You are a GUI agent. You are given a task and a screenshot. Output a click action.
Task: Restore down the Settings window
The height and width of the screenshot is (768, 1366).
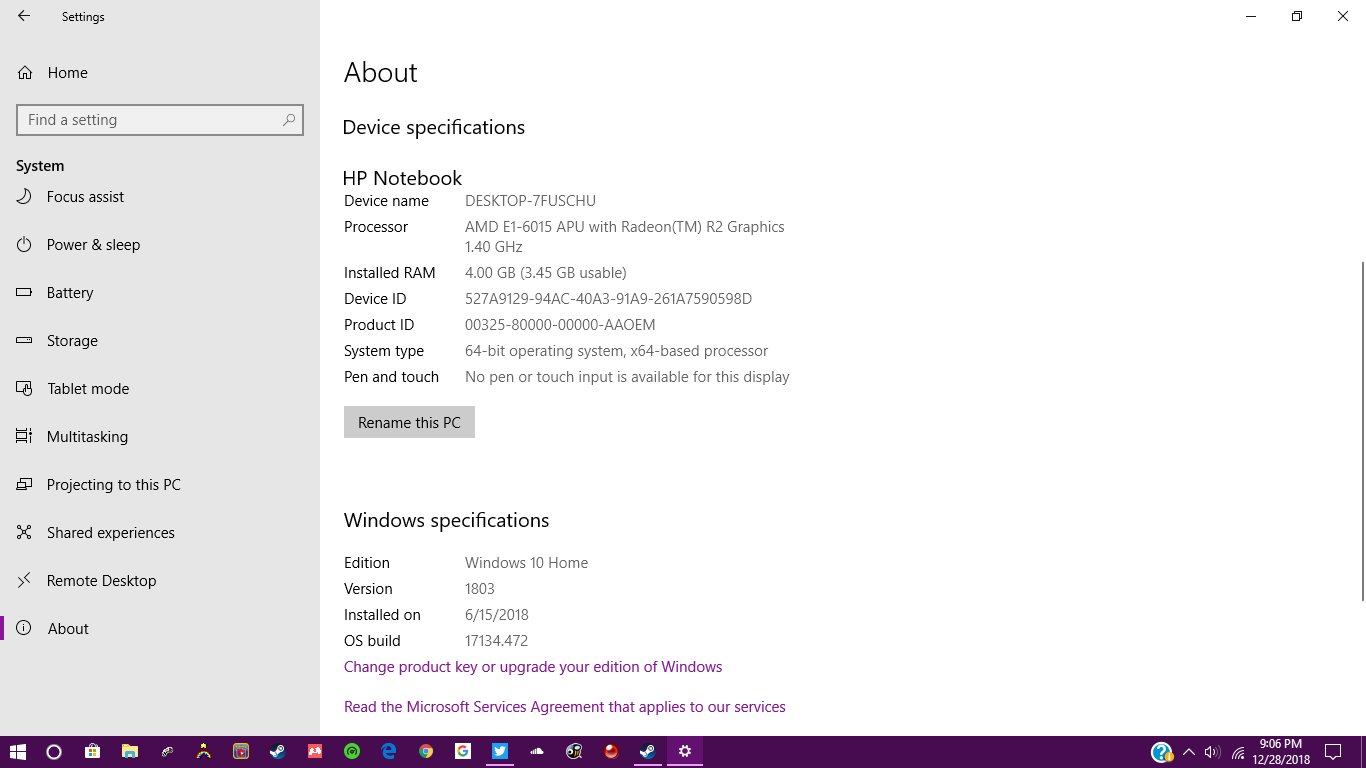1297,16
